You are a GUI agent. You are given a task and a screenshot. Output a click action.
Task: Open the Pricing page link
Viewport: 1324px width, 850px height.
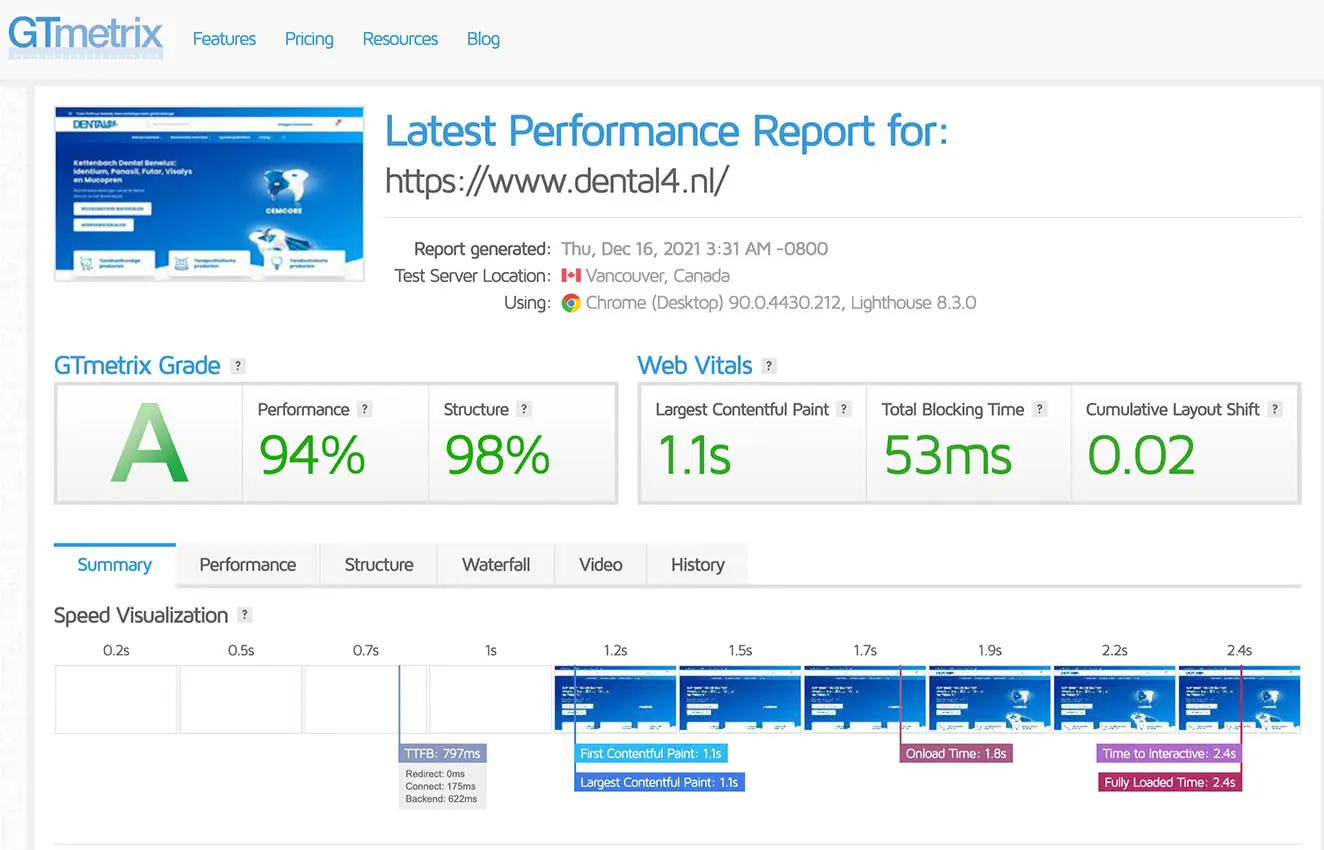pos(309,39)
